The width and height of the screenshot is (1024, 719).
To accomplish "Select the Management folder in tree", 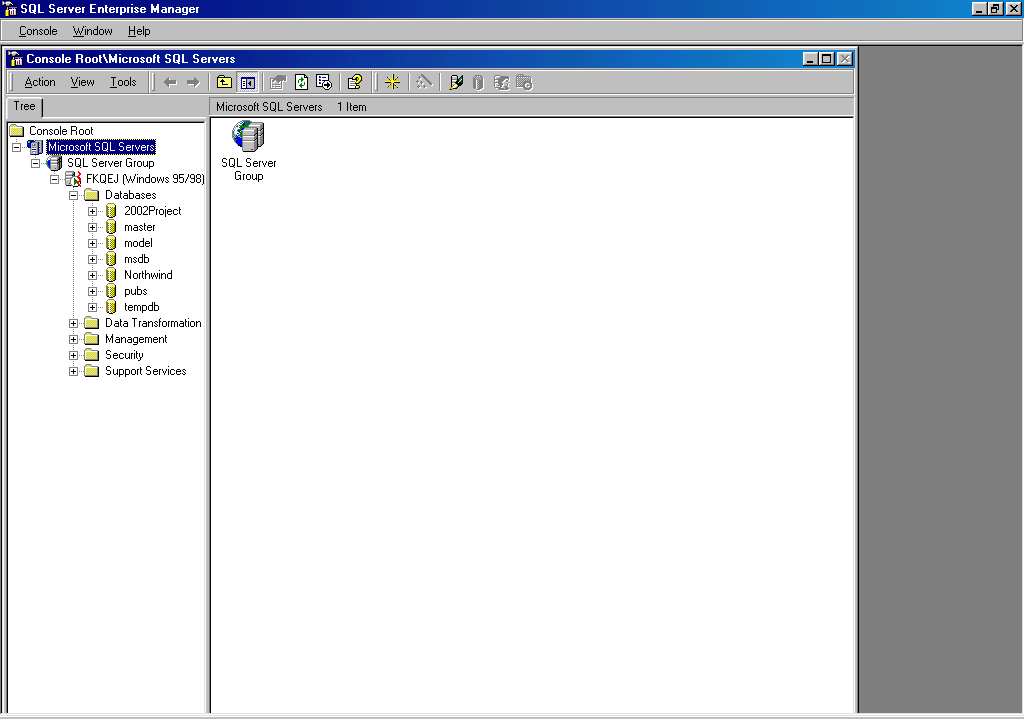I will [135, 339].
